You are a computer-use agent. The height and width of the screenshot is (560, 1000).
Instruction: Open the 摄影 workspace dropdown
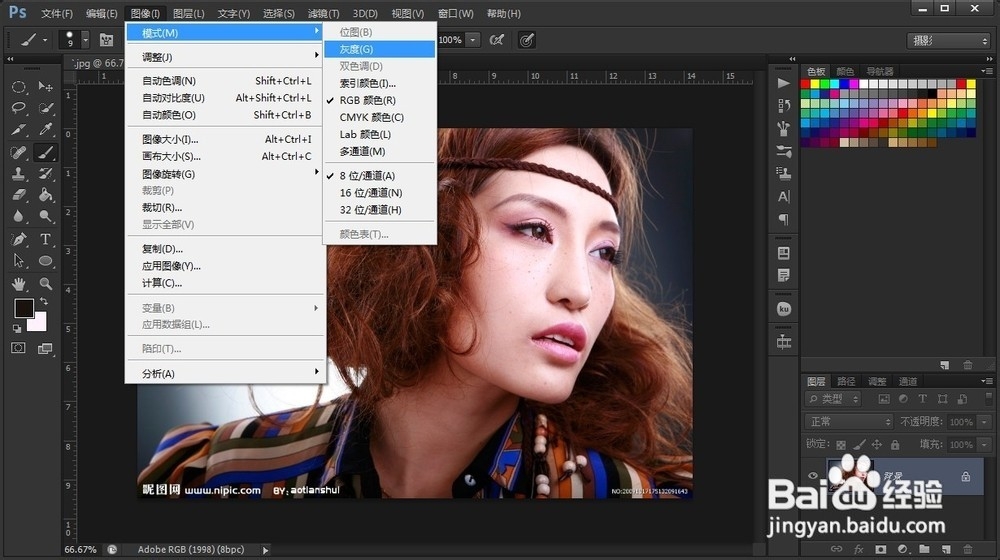click(948, 40)
